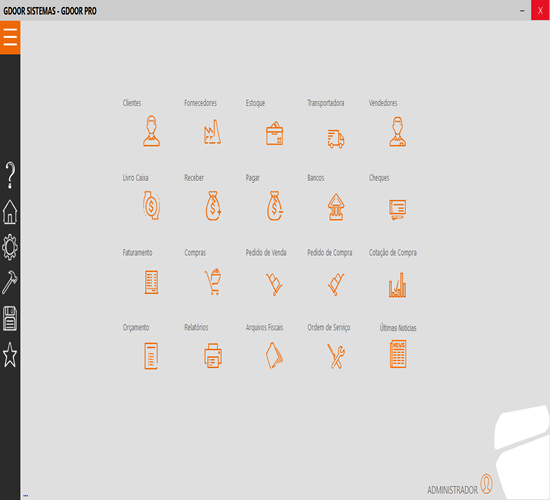The height and width of the screenshot is (500, 550).
Task: Open the Transportadora truck icon
Action: 336,139
